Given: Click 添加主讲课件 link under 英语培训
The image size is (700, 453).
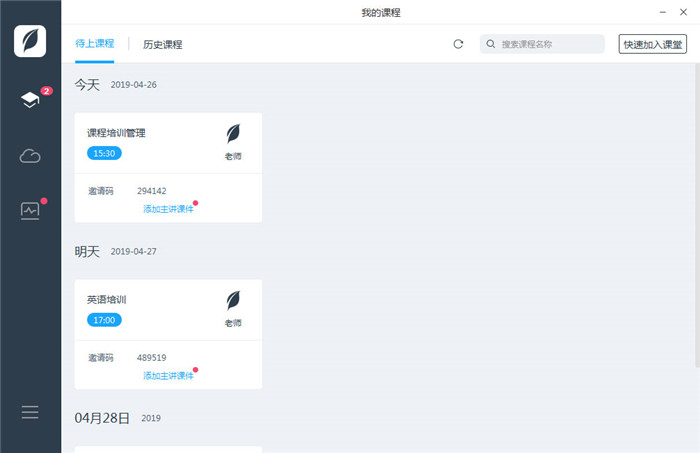Looking at the screenshot, I should click(x=168, y=376).
